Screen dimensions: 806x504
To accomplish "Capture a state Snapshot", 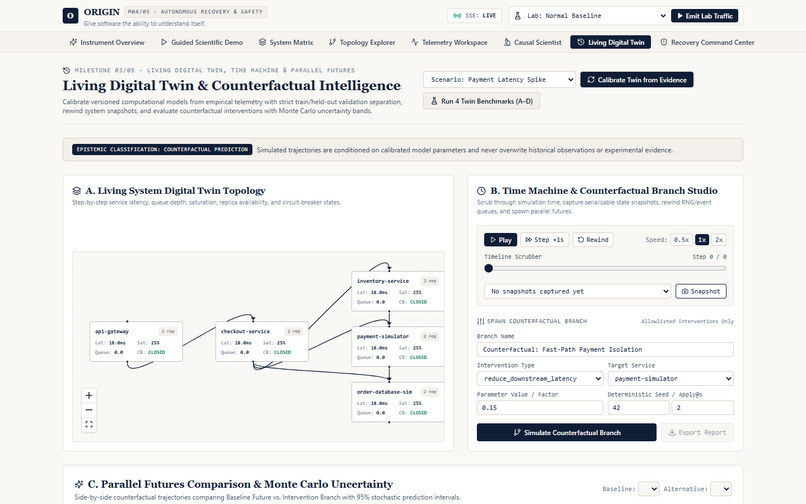I will tap(701, 291).
